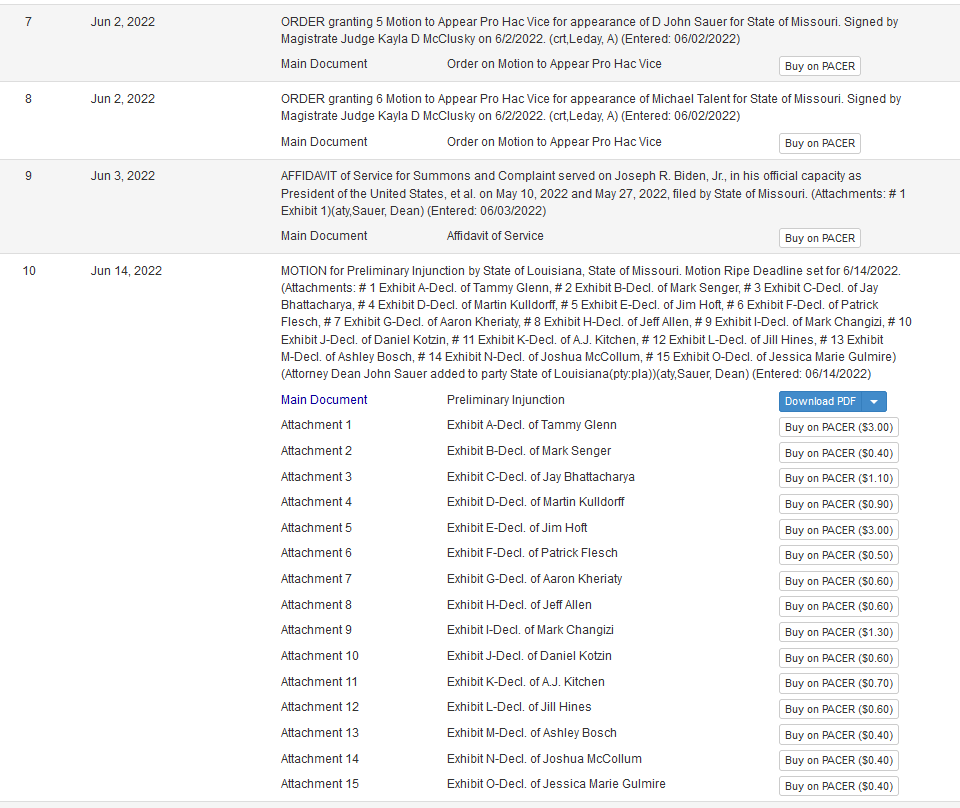Click docket entry number 7
The width and height of the screenshot is (960, 808).
[x=28, y=22]
